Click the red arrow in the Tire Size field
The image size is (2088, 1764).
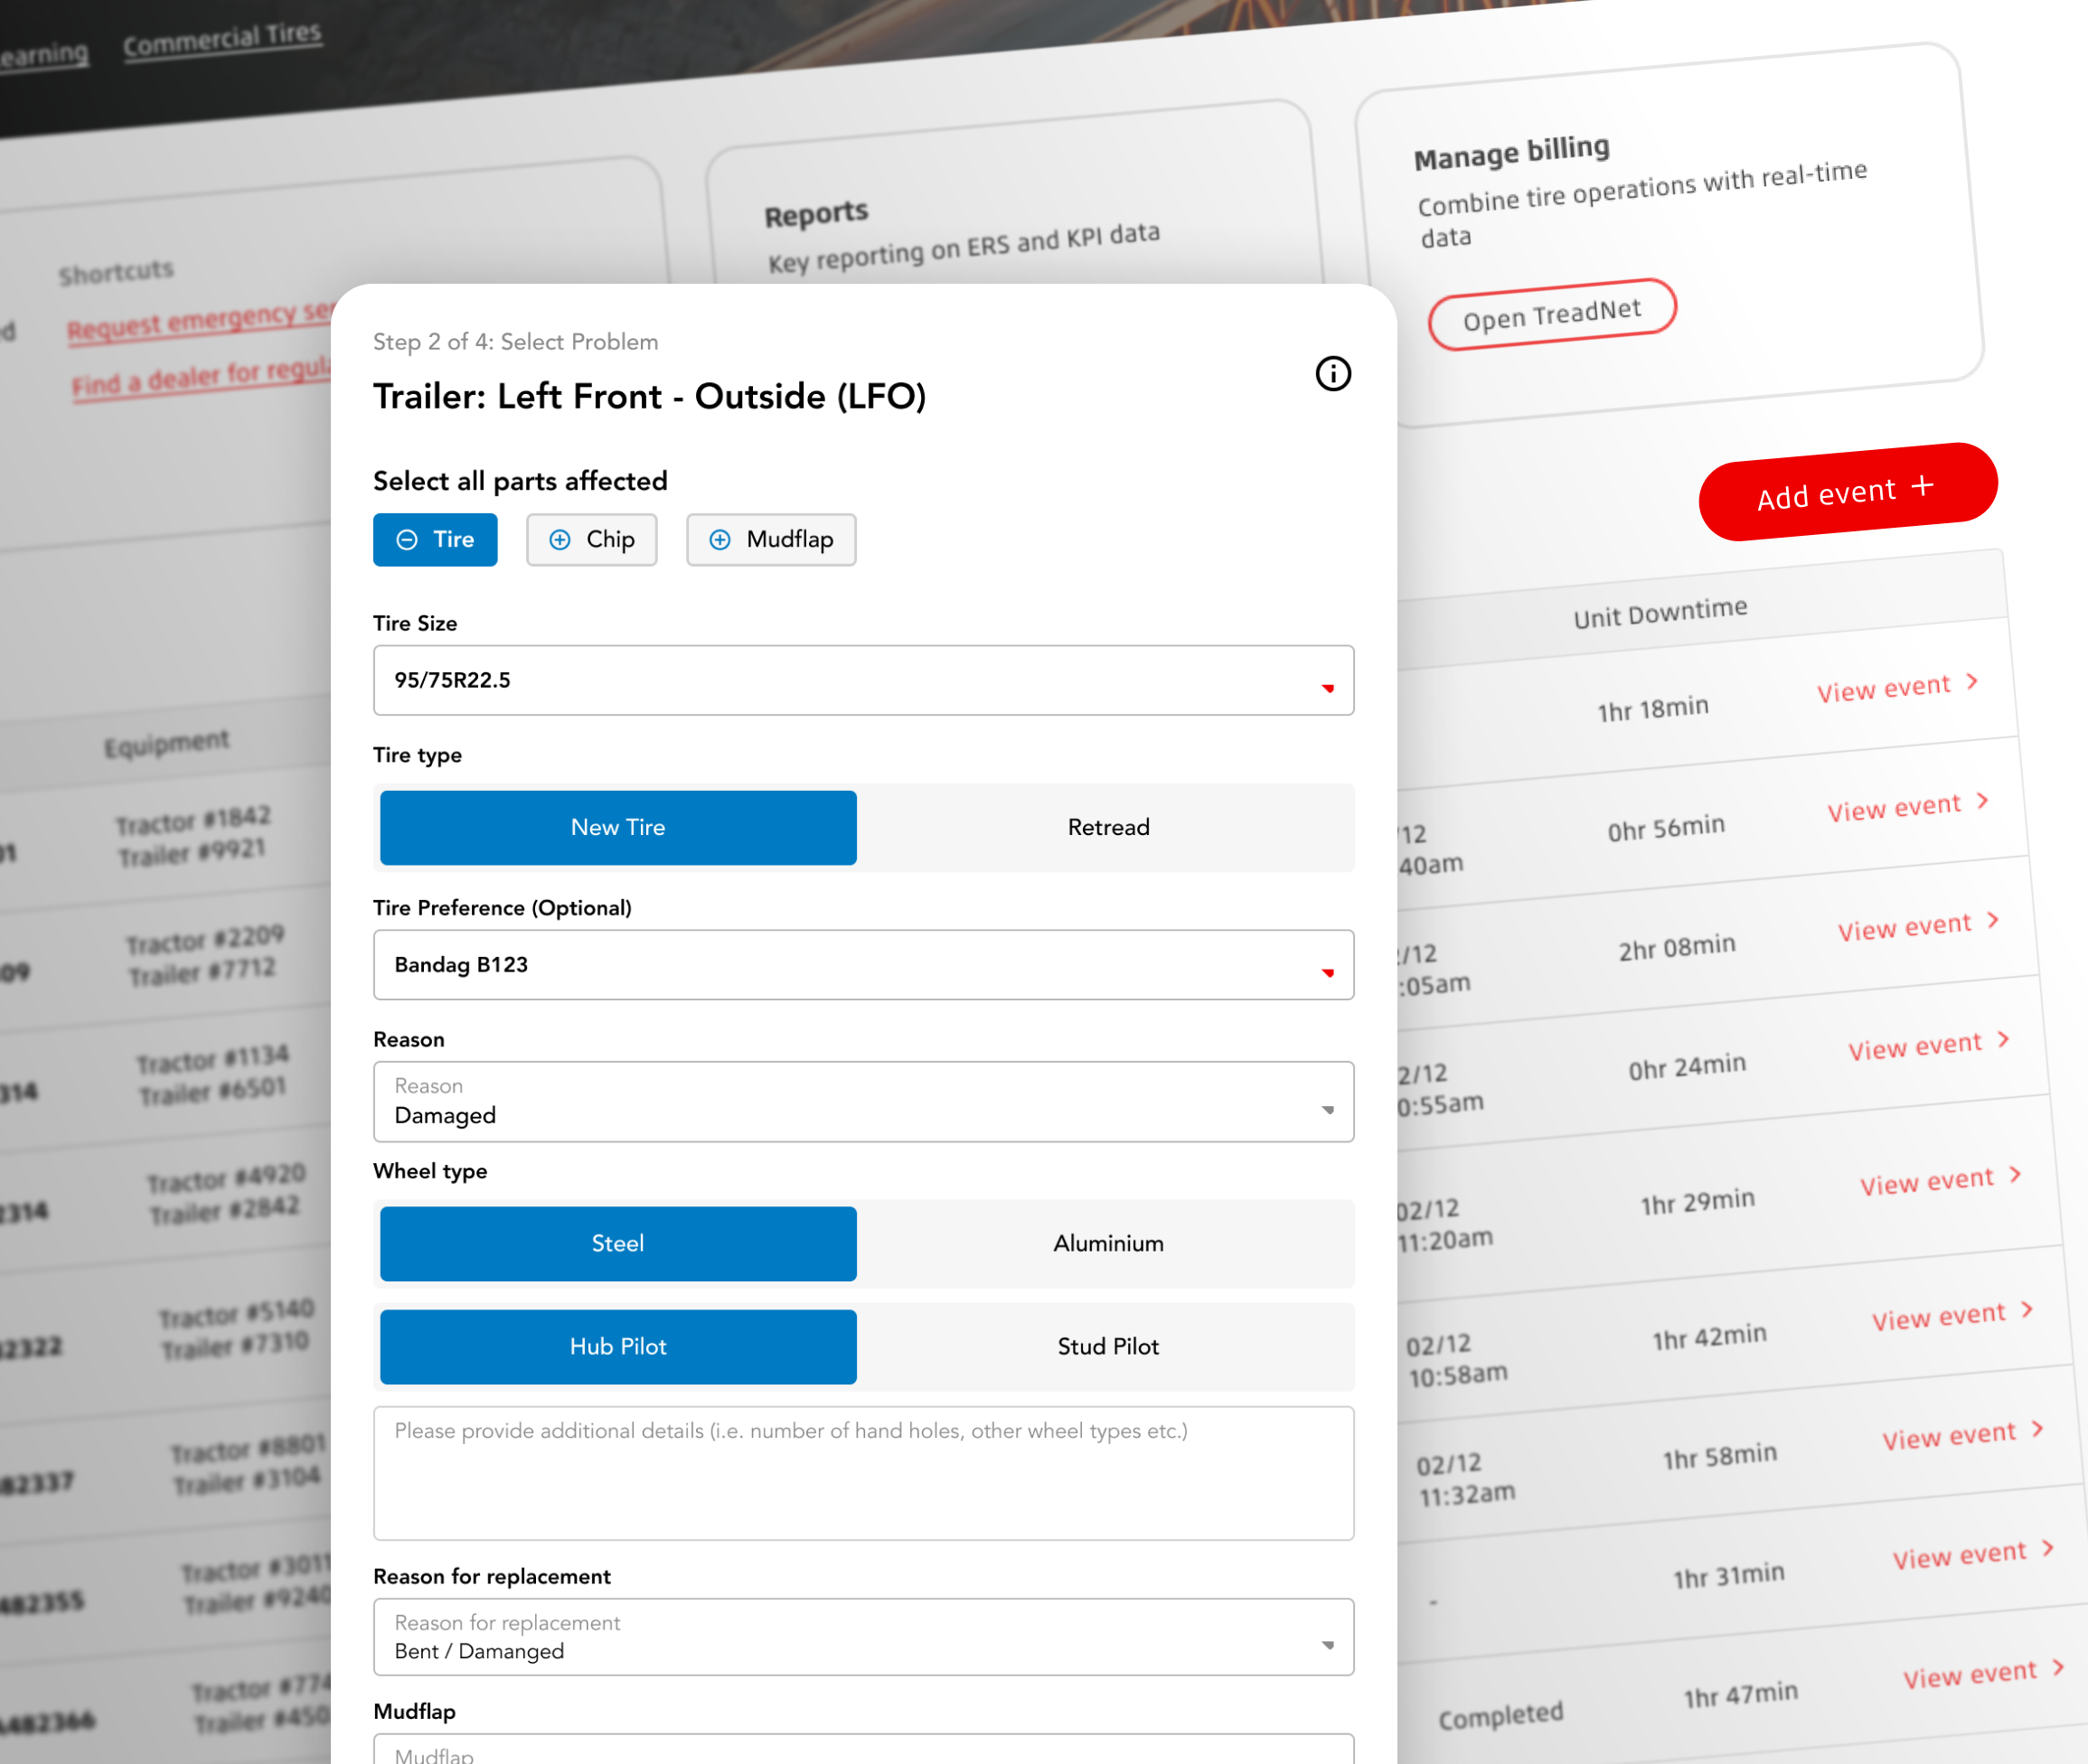coord(1327,688)
